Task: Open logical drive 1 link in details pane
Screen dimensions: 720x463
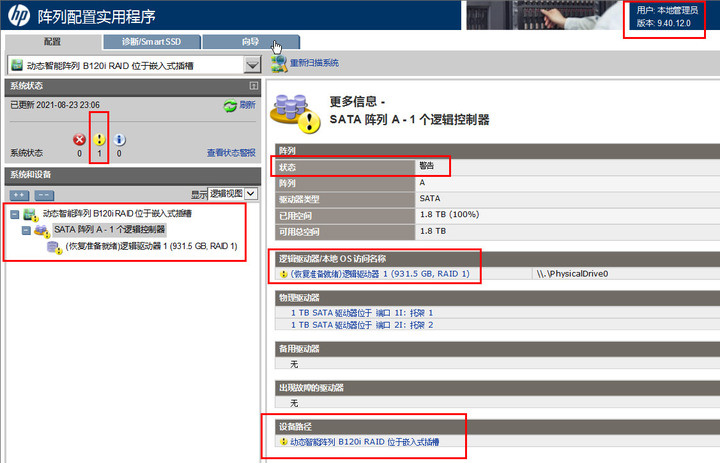Action: point(380,274)
